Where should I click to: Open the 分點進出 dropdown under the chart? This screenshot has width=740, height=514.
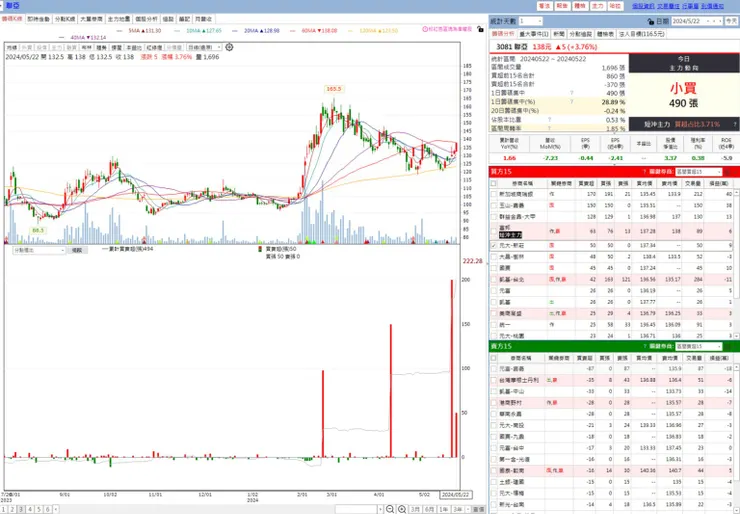[x=62, y=250]
